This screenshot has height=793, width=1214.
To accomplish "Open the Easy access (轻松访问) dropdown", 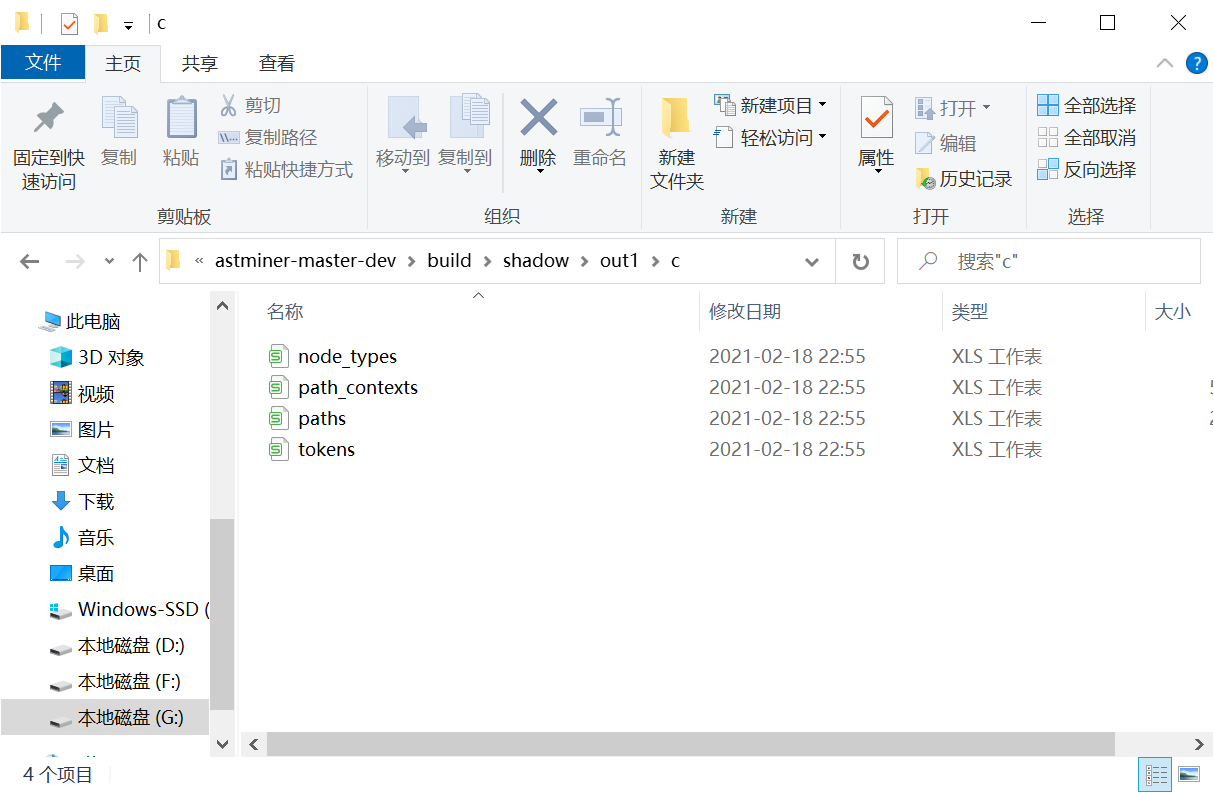I will point(770,137).
